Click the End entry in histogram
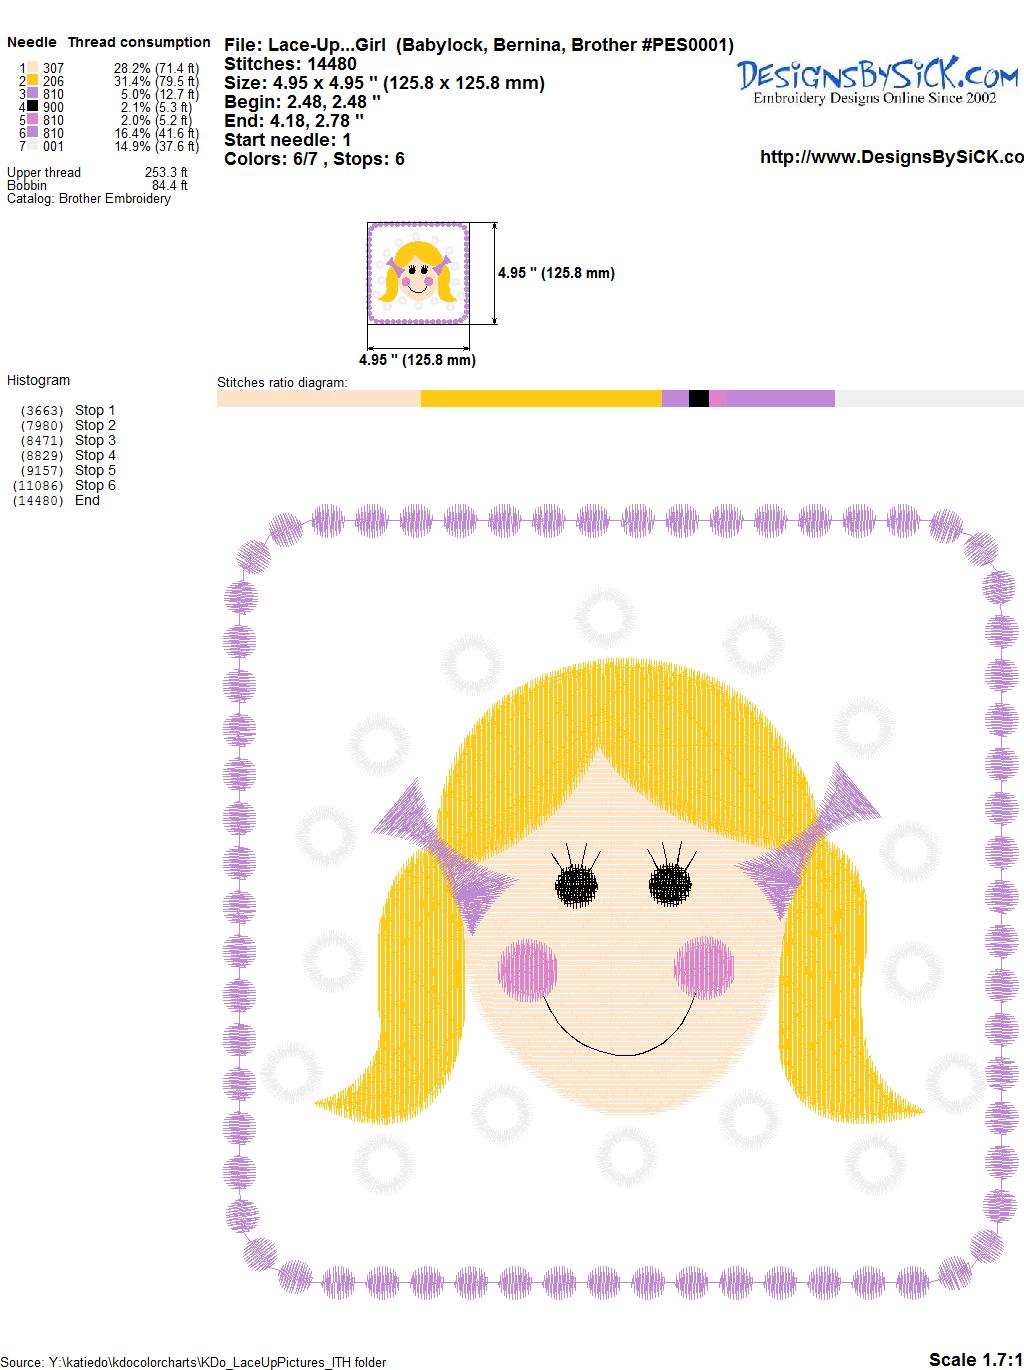 [x=87, y=500]
